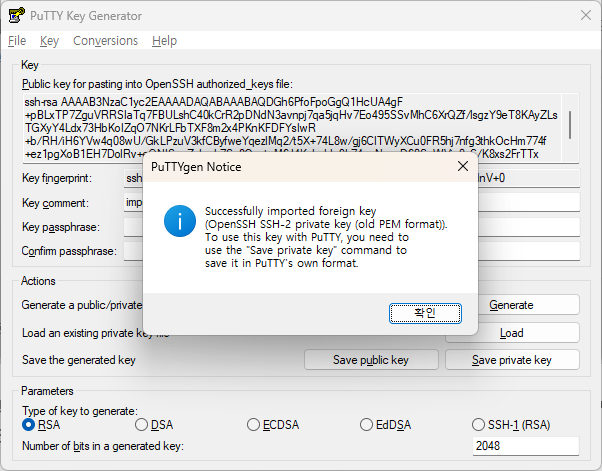Open the Key menu
This screenshot has width=602, height=471.
pyautogui.click(x=49, y=41)
